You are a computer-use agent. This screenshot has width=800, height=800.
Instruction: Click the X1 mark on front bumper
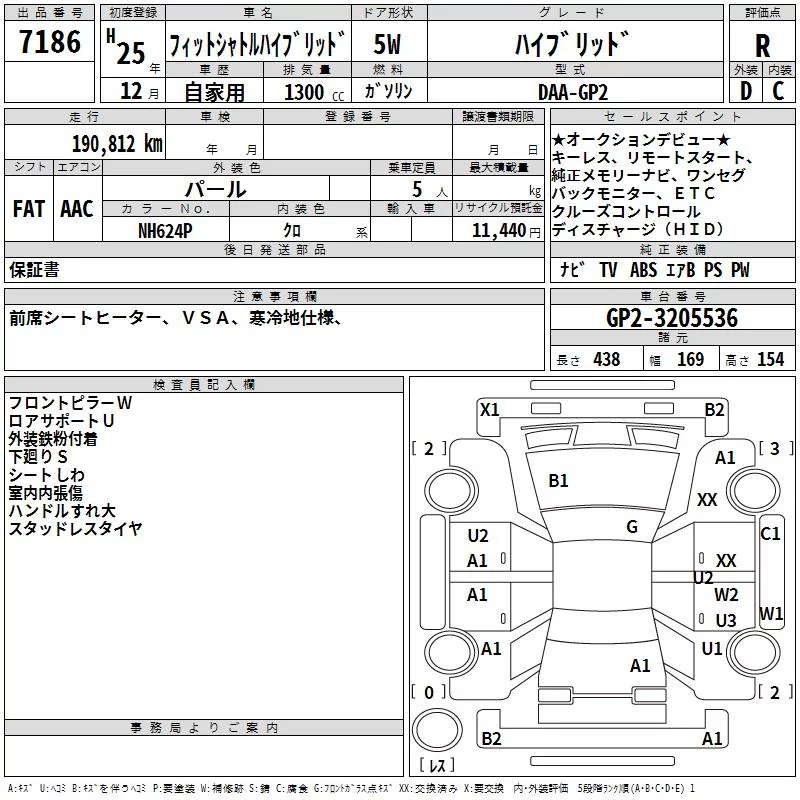click(489, 410)
